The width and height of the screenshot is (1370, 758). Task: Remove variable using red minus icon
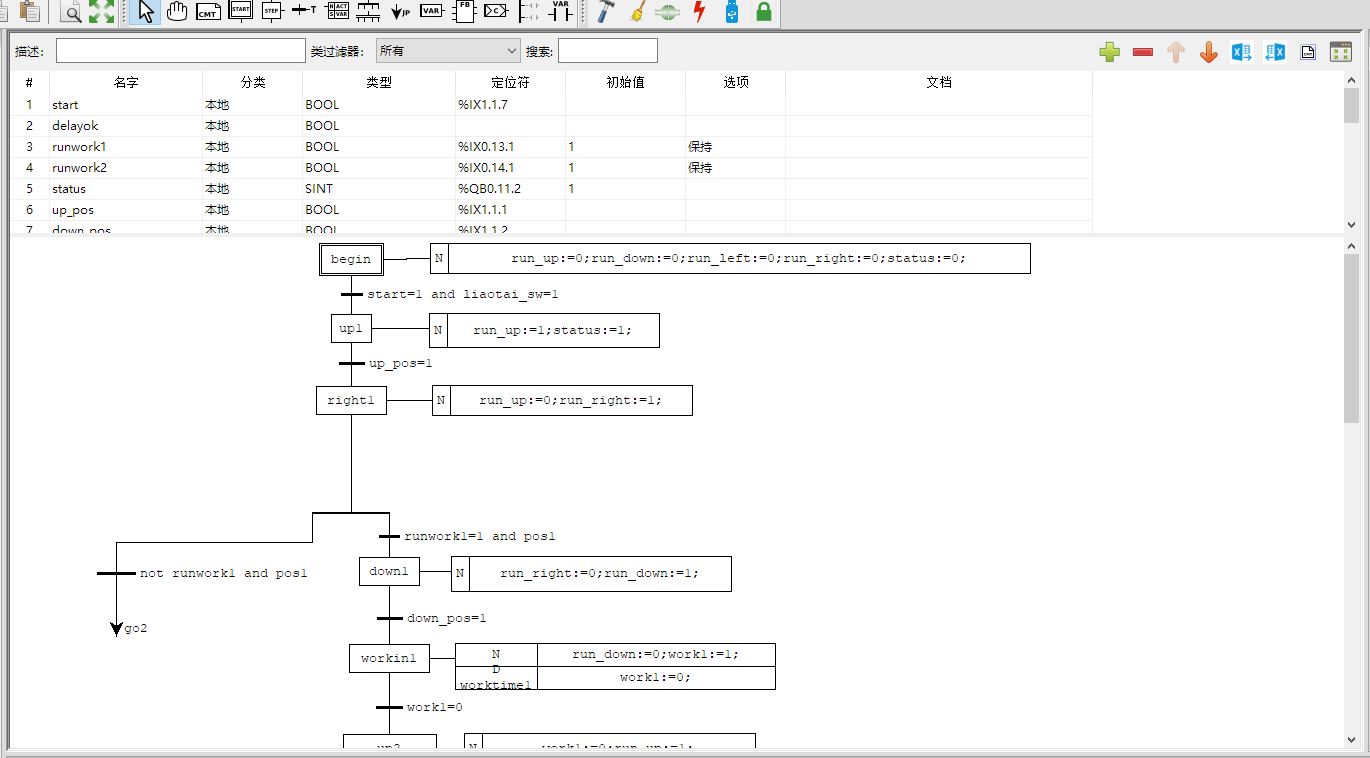(1143, 53)
